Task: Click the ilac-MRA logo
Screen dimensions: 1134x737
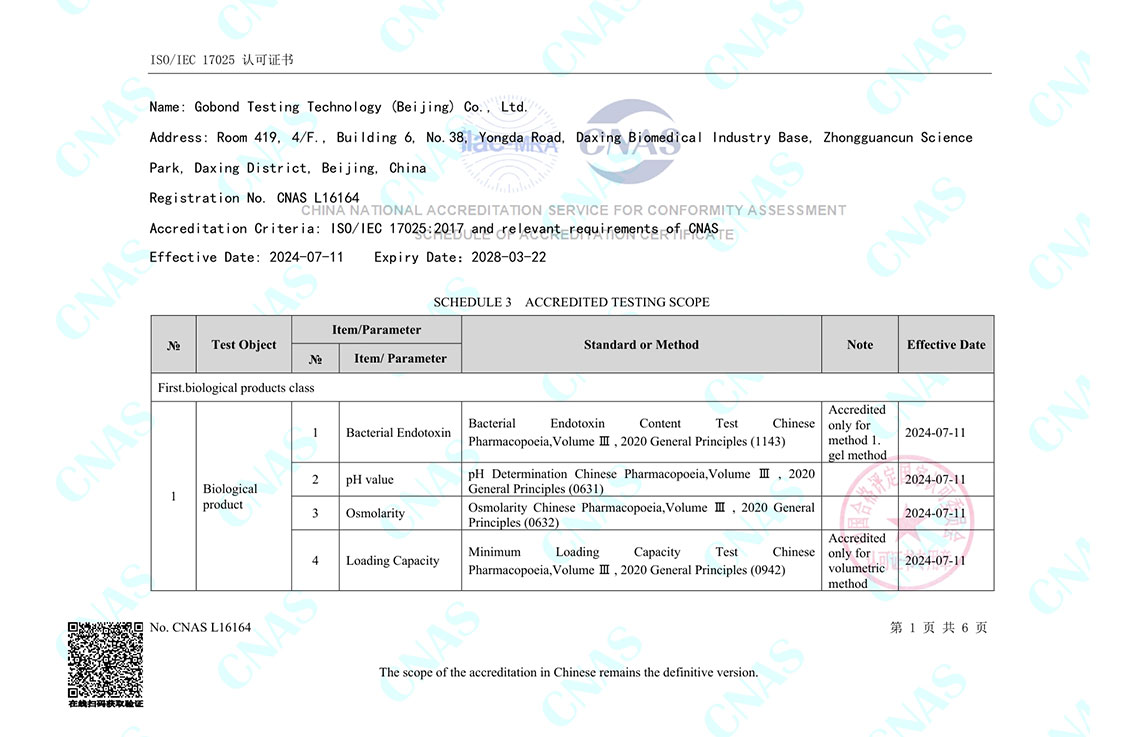Action: pyautogui.click(x=511, y=144)
